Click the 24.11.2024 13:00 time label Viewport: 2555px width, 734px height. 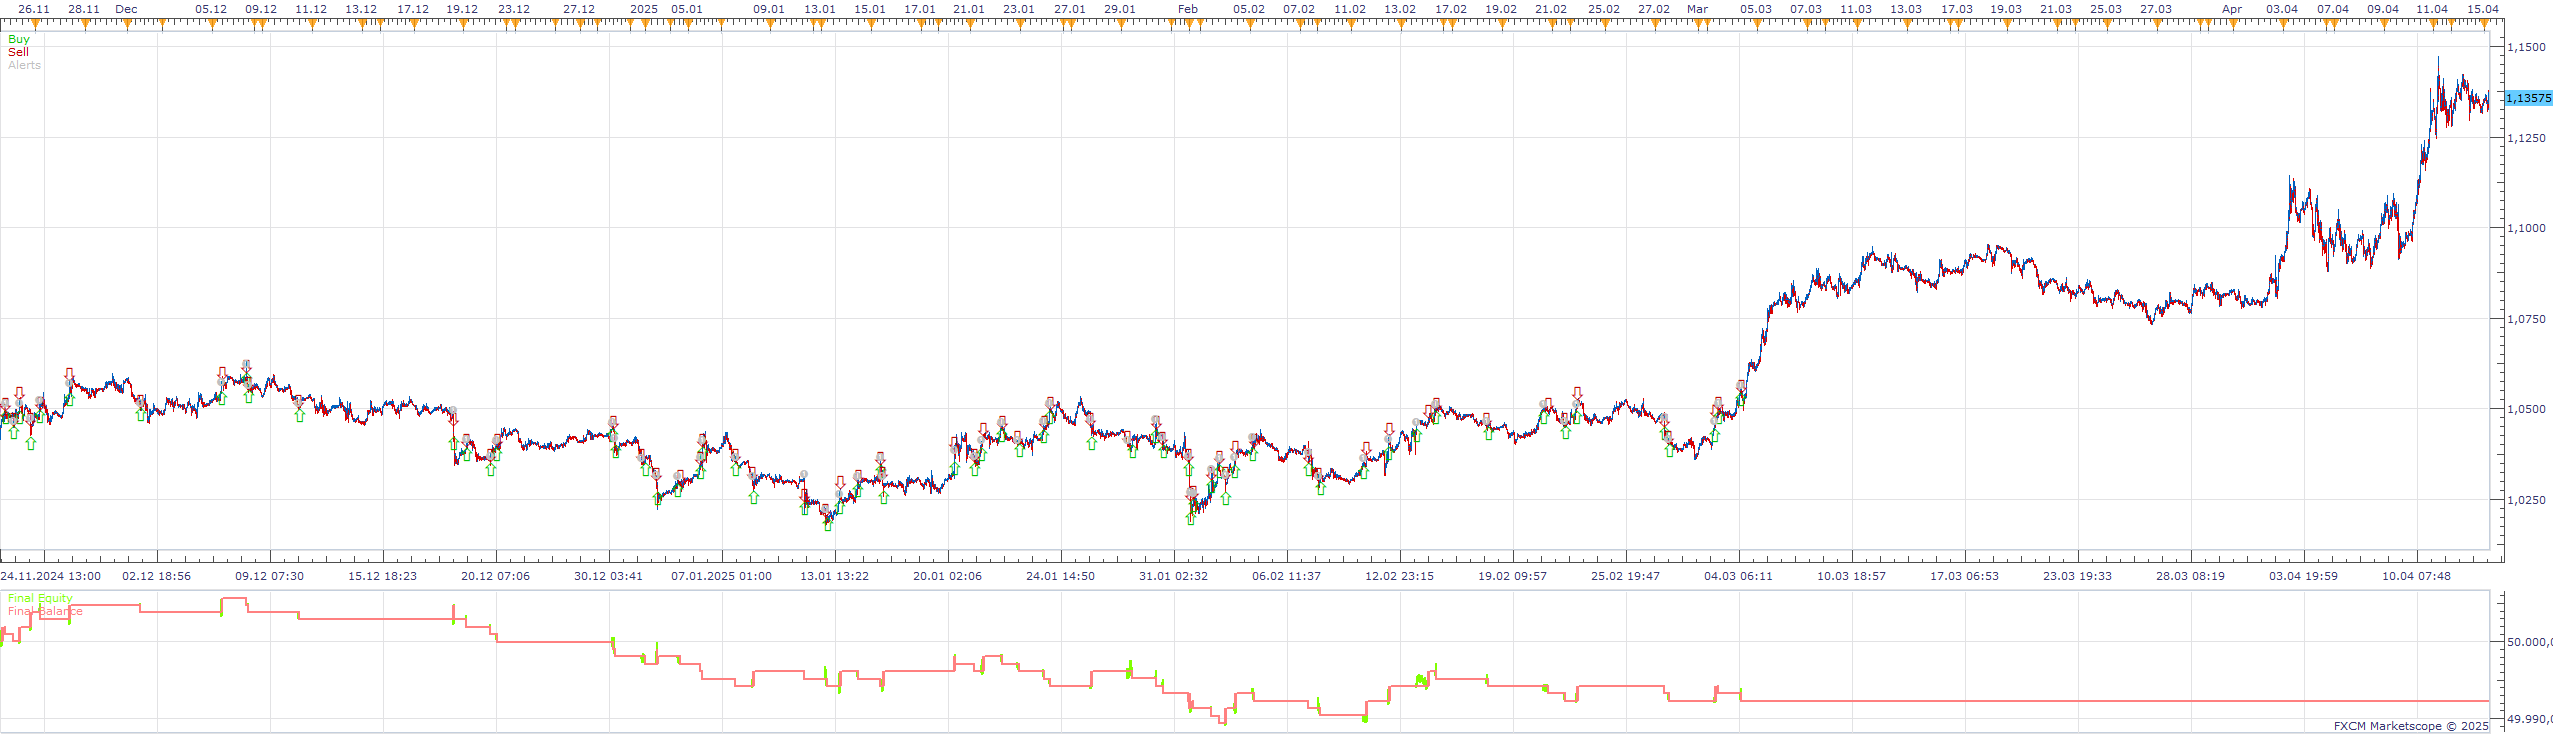point(51,576)
